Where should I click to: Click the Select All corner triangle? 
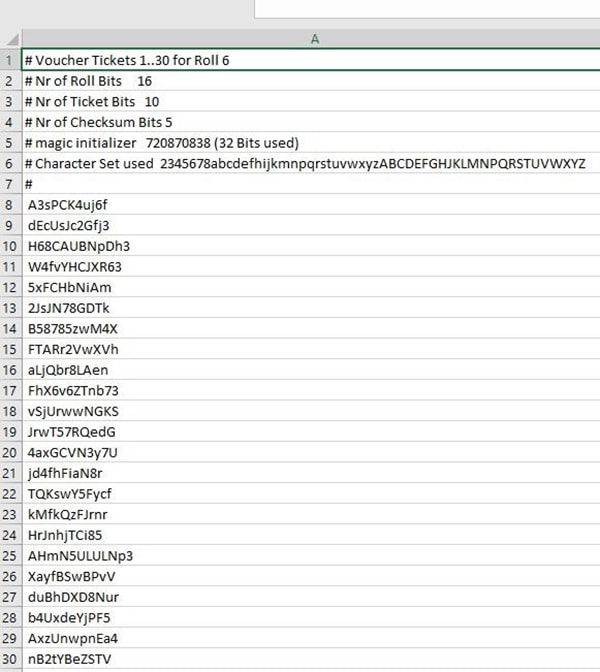click(x=11, y=39)
